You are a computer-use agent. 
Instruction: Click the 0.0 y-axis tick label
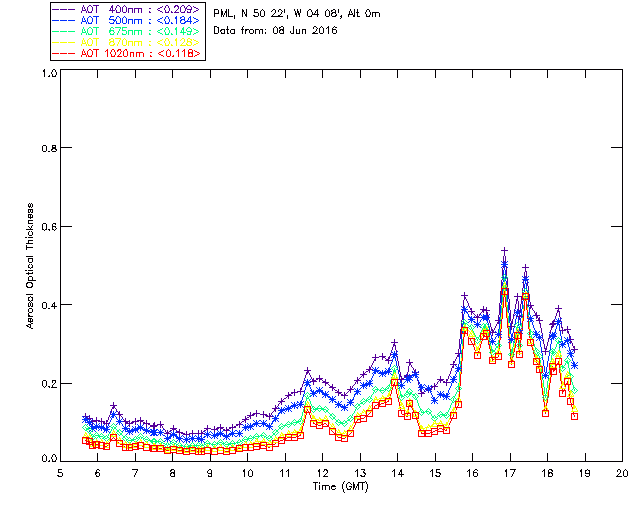[49, 458]
